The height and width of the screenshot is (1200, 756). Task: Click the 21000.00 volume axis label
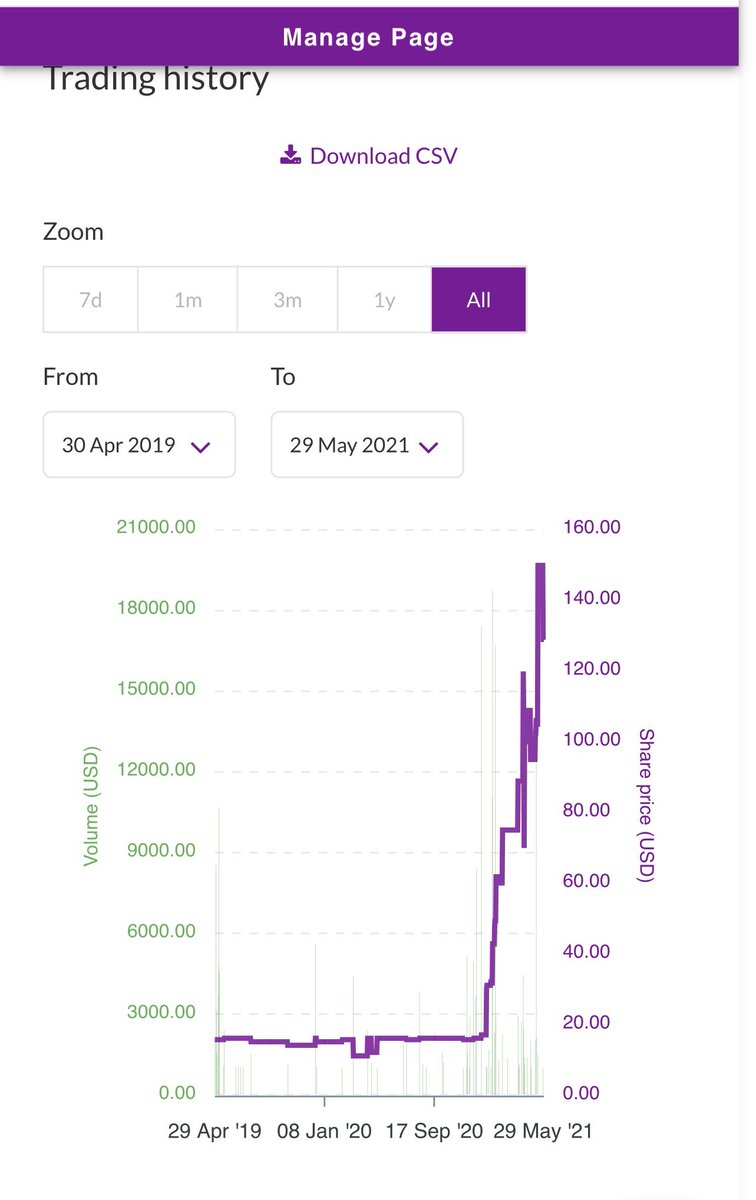tap(156, 527)
